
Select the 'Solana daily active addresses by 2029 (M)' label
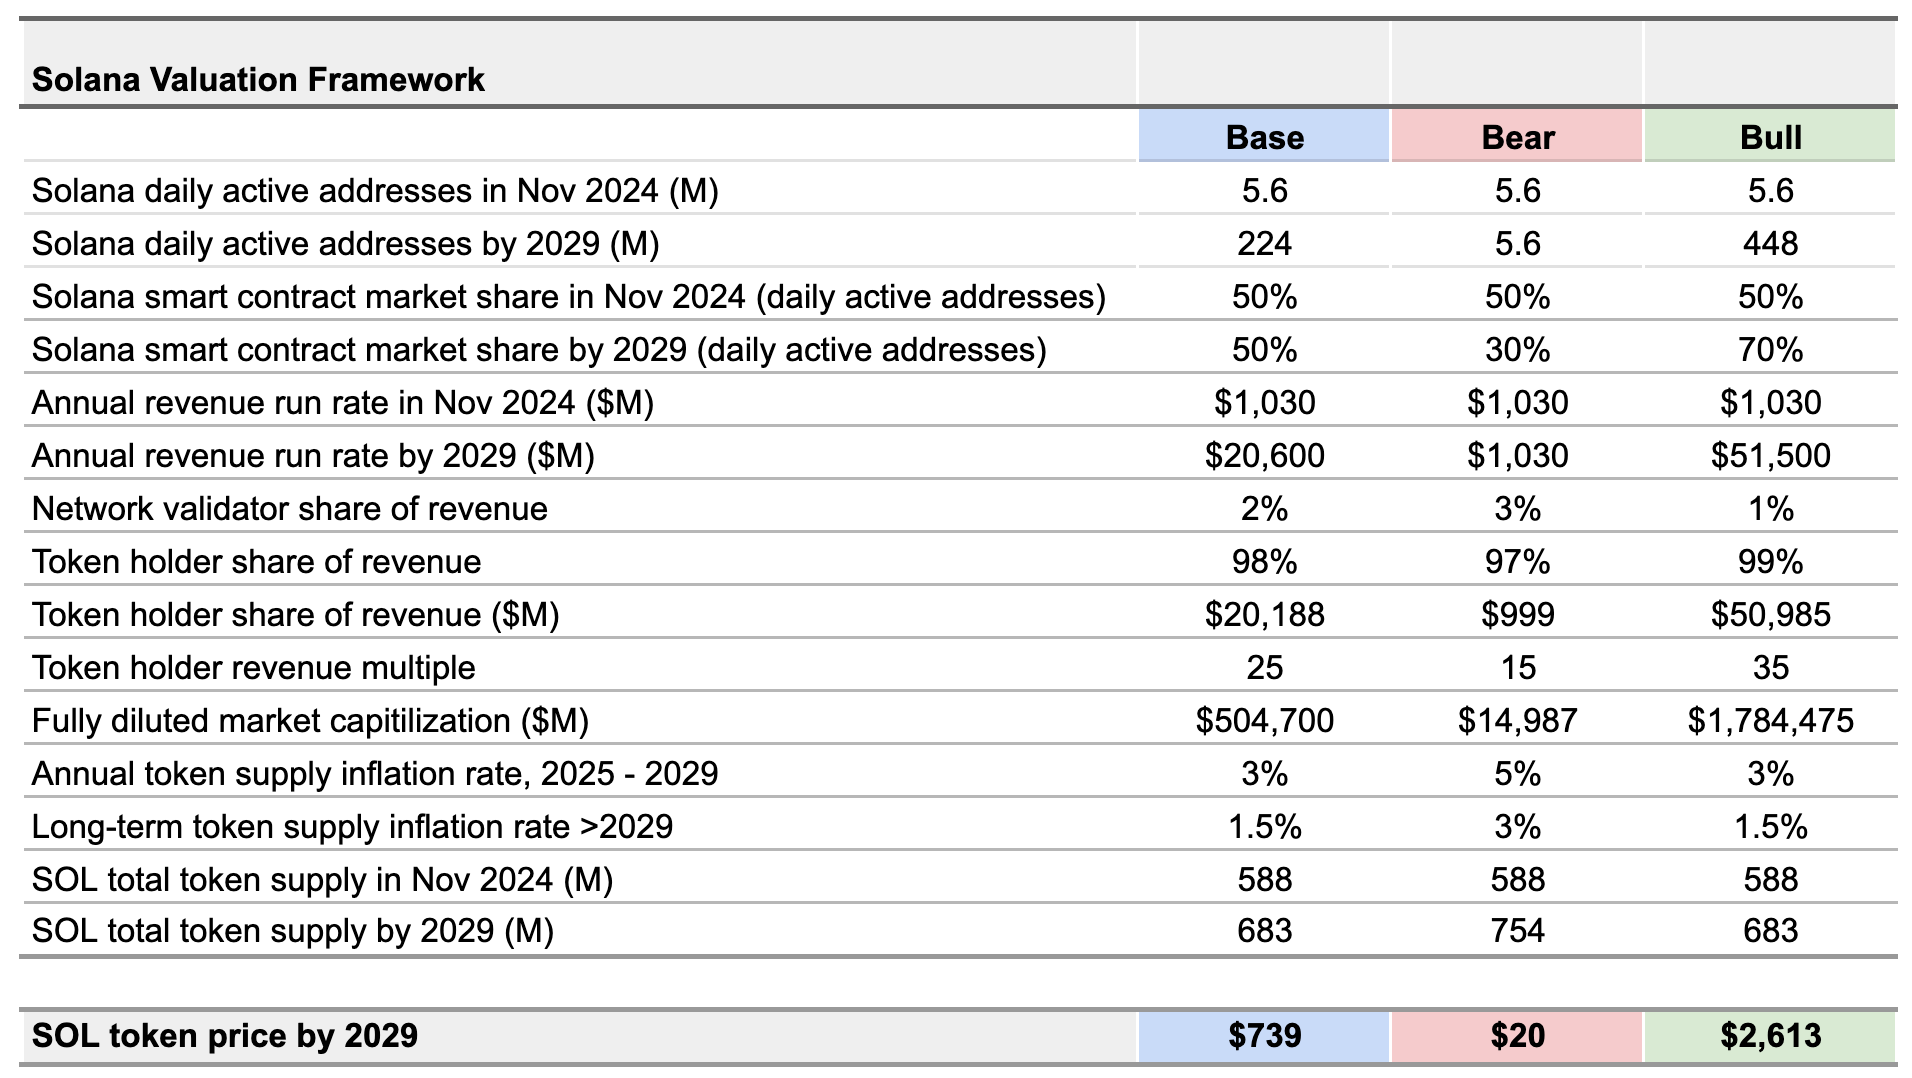click(x=345, y=243)
